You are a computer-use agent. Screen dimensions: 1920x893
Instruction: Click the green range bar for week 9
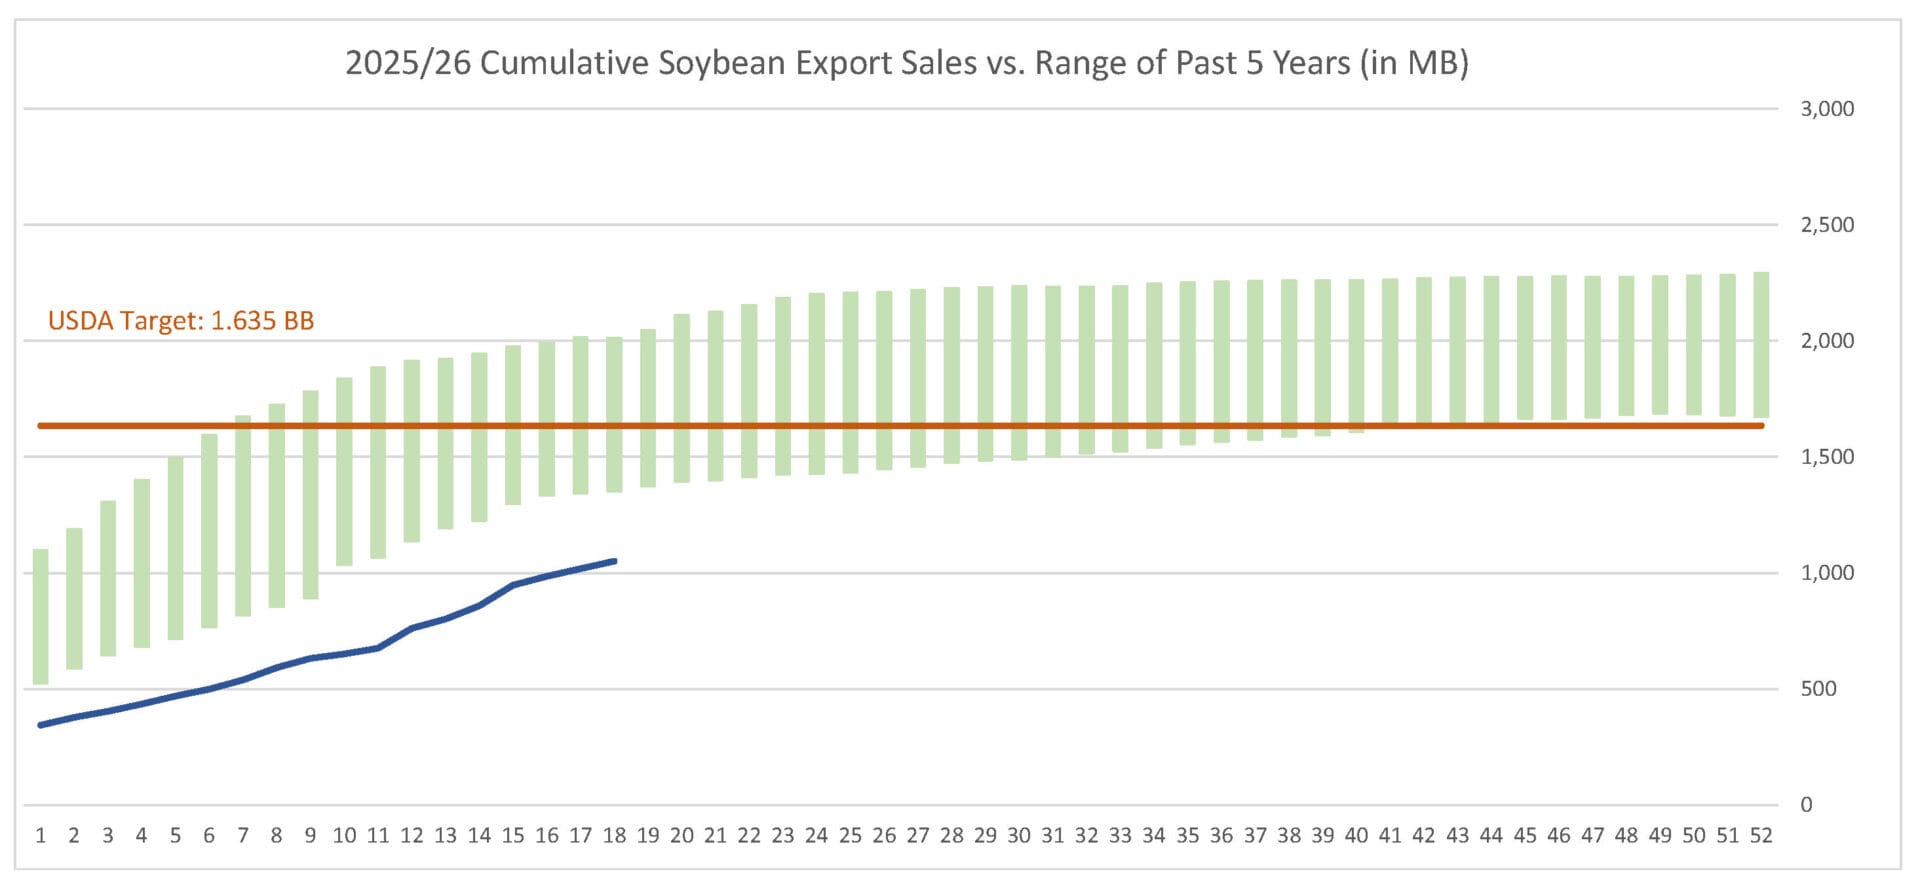pyautogui.click(x=310, y=495)
